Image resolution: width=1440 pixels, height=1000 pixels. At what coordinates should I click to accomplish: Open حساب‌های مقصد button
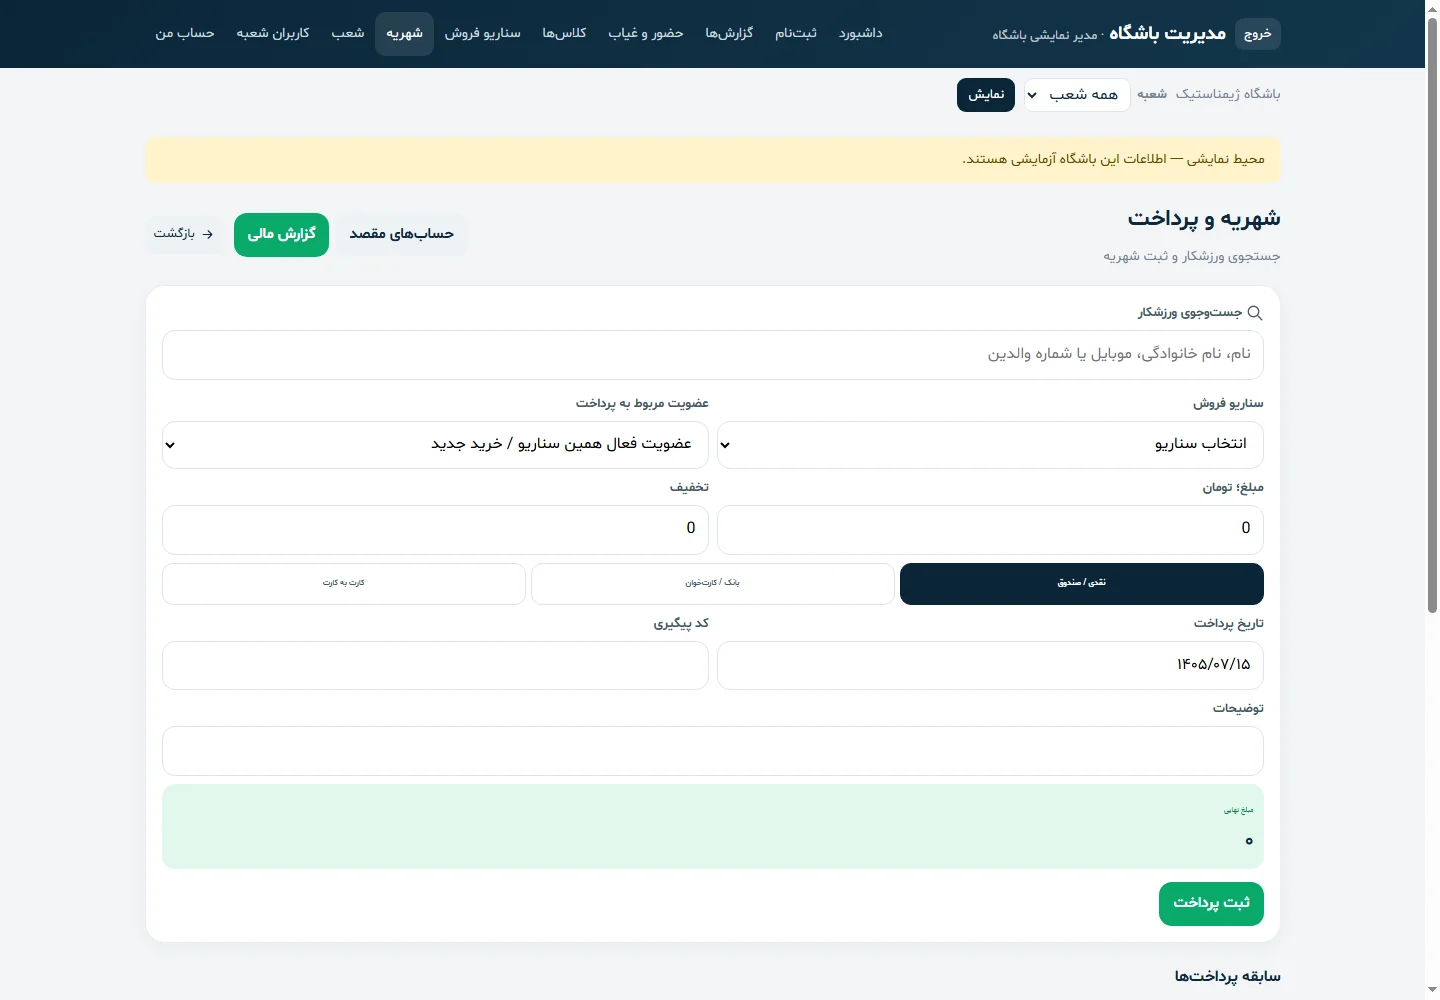pos(402,234)
